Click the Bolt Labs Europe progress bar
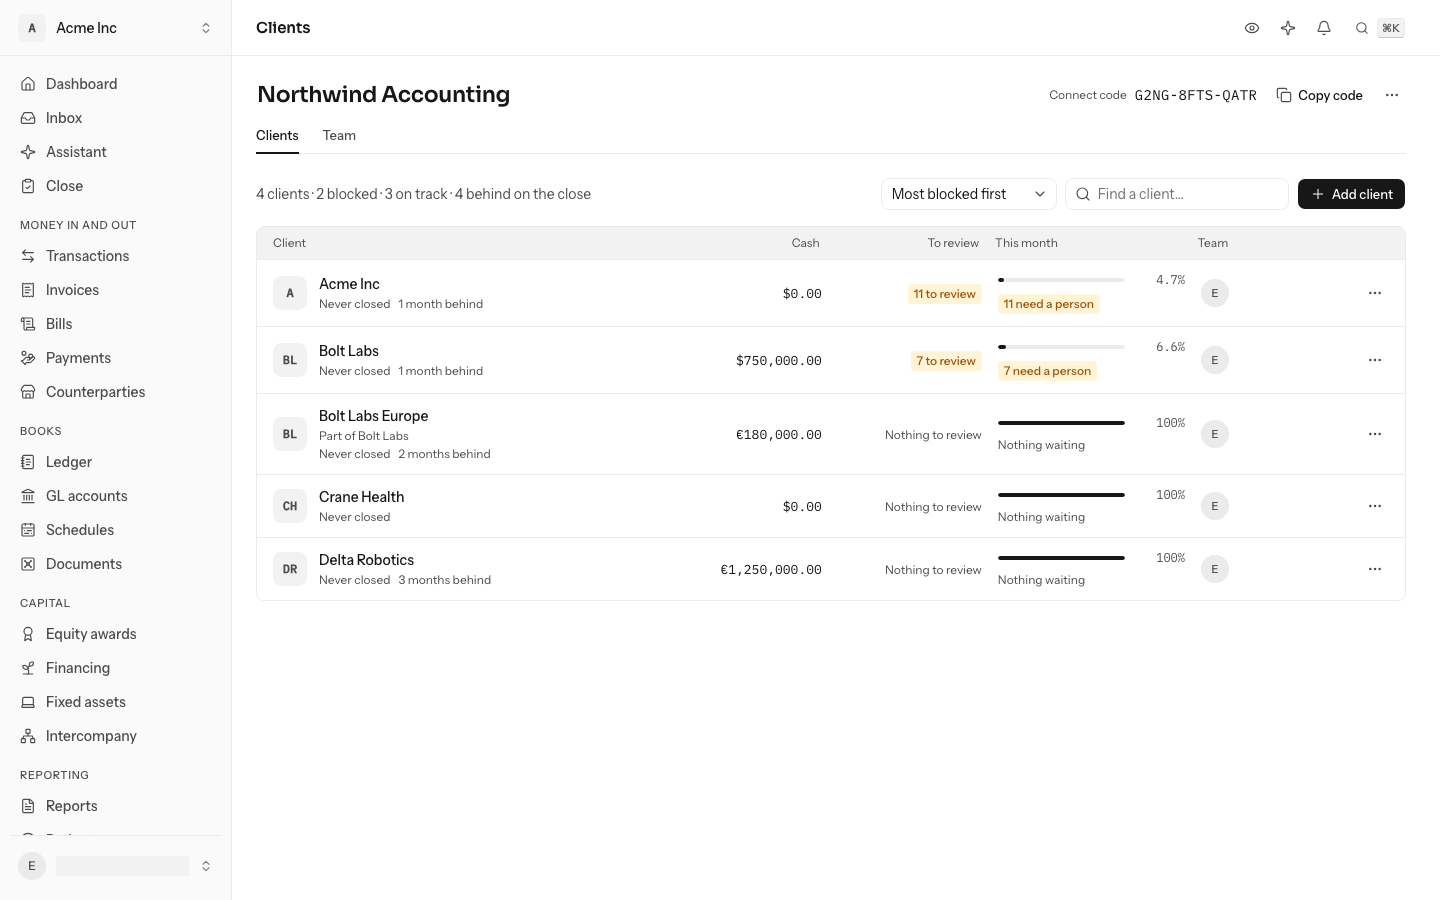The height and width of the screenshot is (900, 1440). click(x=1061, y=423)
